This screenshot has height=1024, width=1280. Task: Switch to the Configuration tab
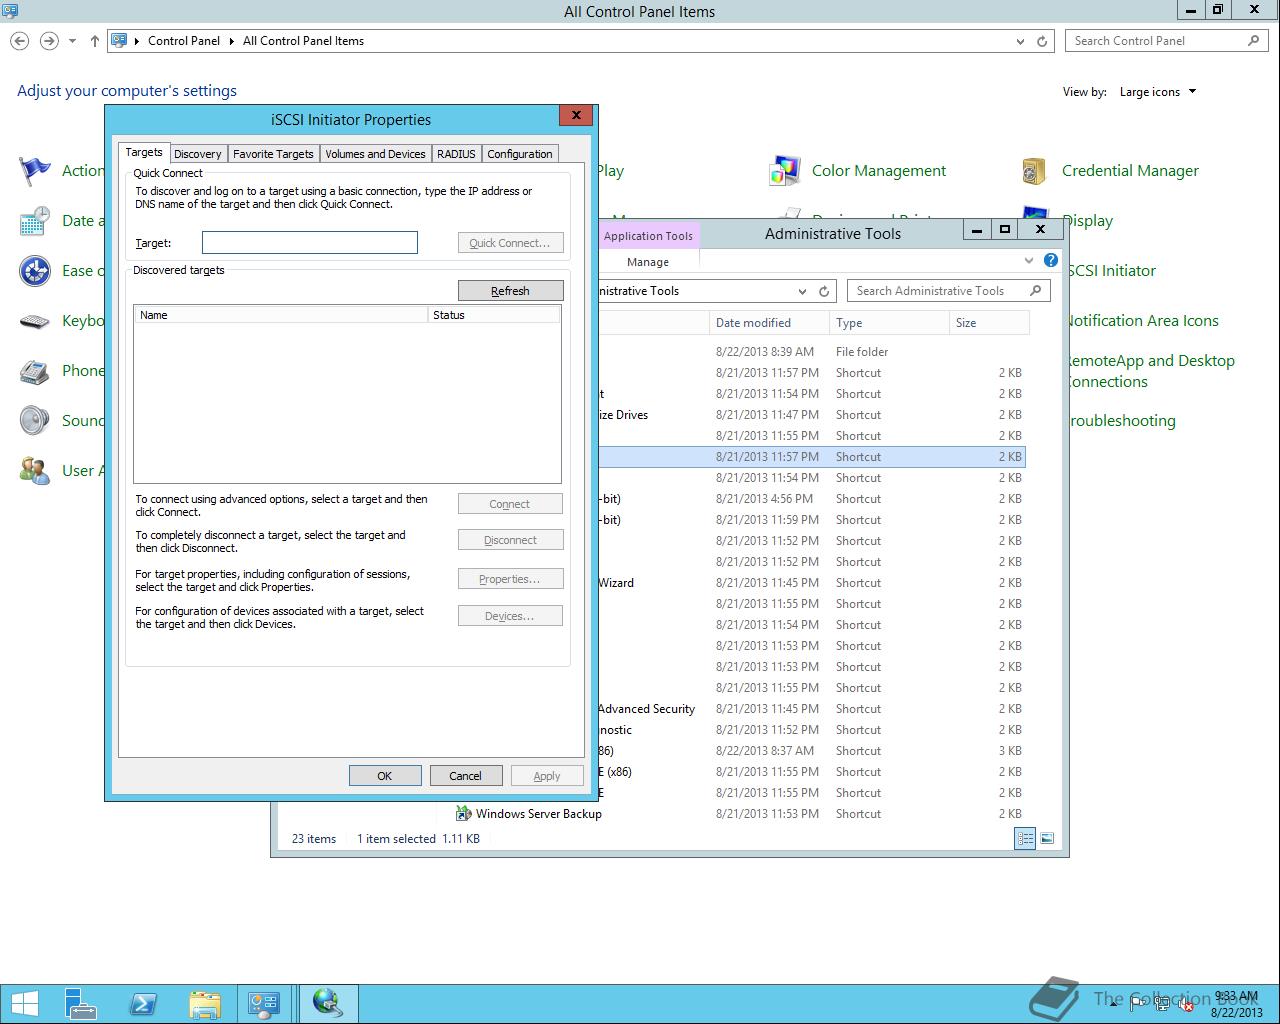click(520, 154)
